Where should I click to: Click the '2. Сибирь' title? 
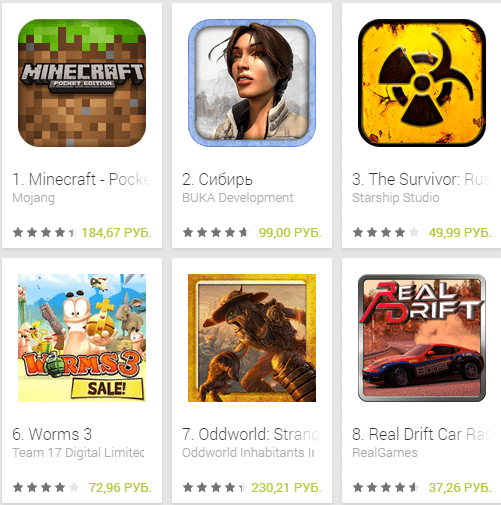click(x=217, y=179)
